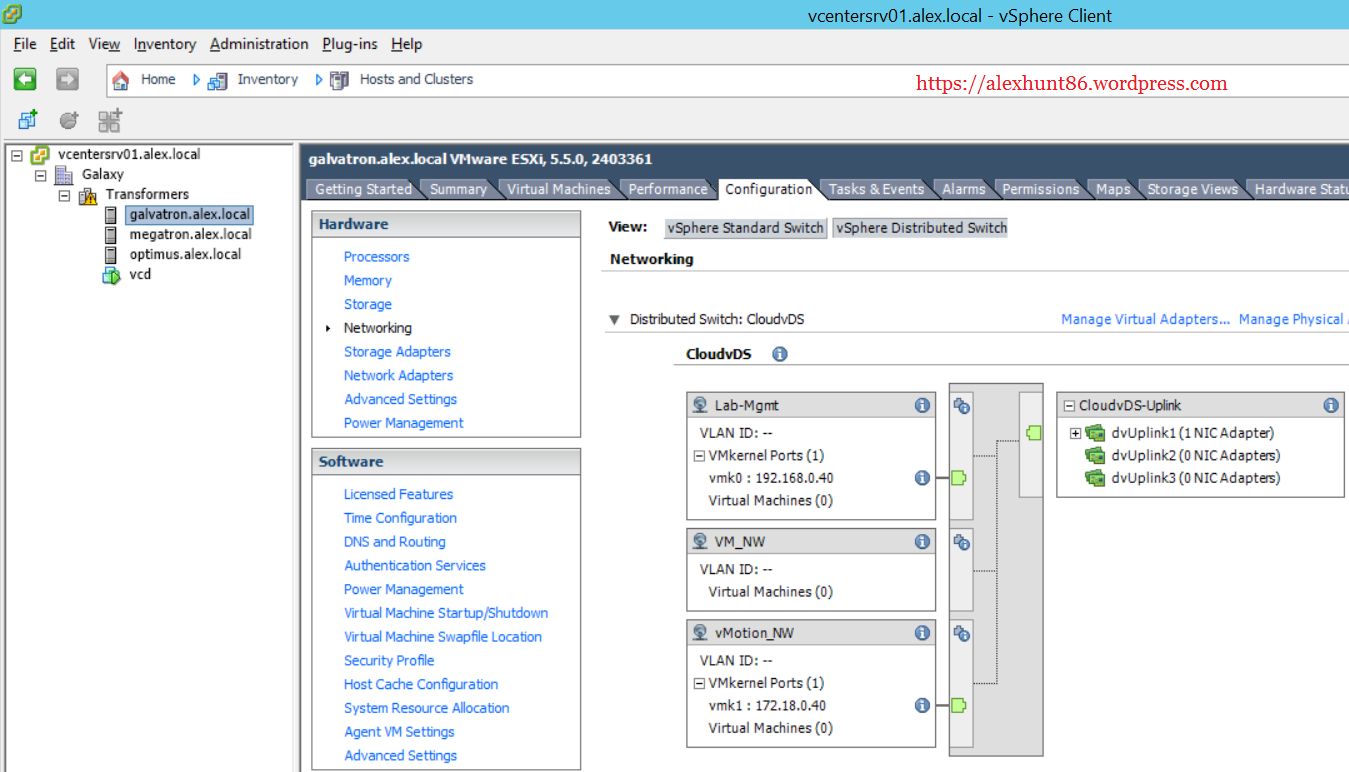Collapse the Transformers cluster tree node
Image resolution: width=1349 pixels, height=772 pixels.
click(x=64, y=195)
